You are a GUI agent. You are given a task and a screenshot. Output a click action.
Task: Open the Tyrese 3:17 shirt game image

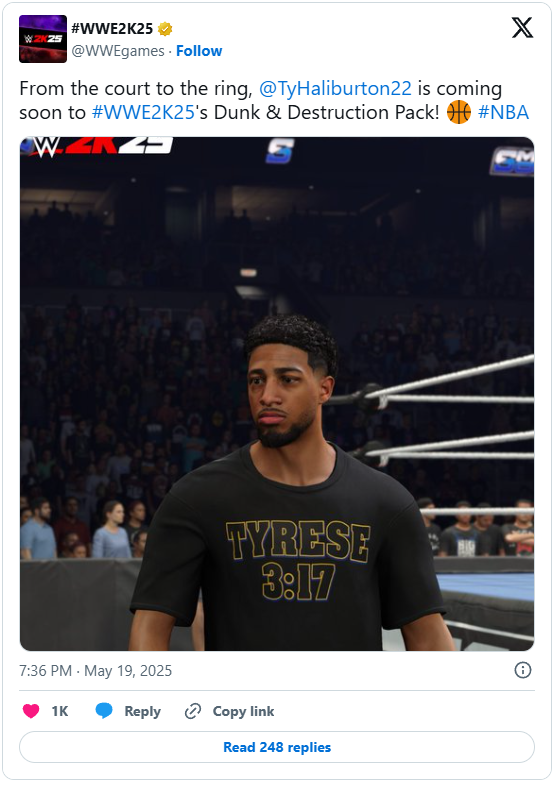coord(277,394)
